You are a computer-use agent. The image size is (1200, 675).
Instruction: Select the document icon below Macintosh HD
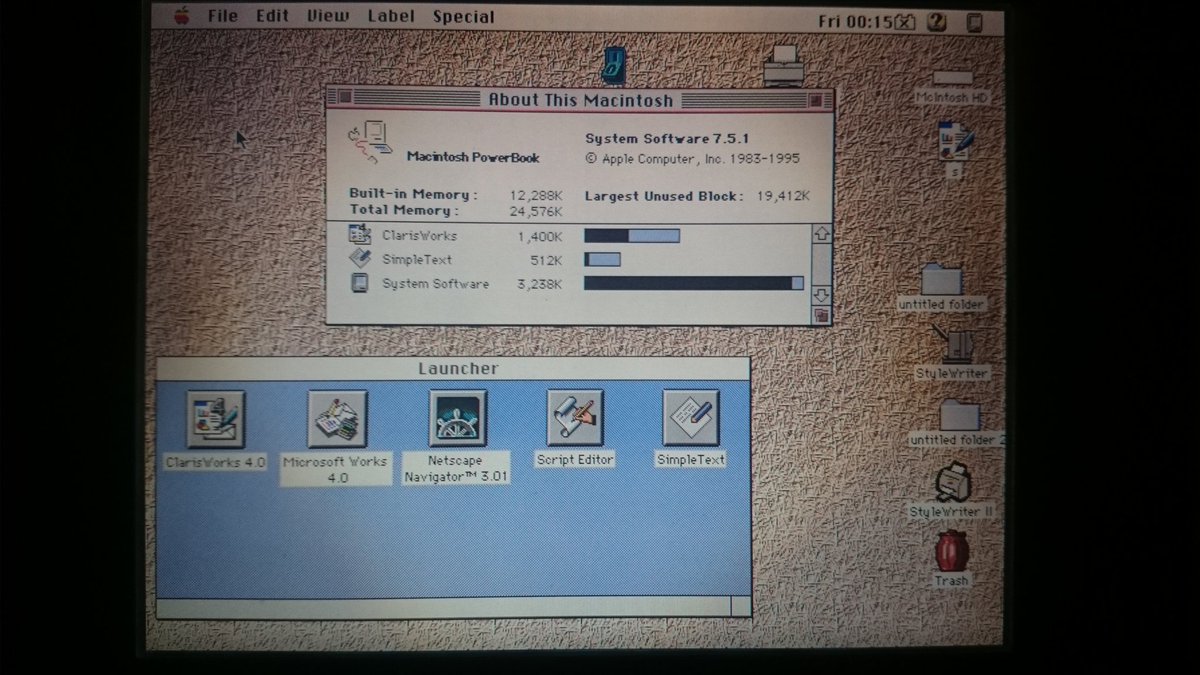coord(955,142)
